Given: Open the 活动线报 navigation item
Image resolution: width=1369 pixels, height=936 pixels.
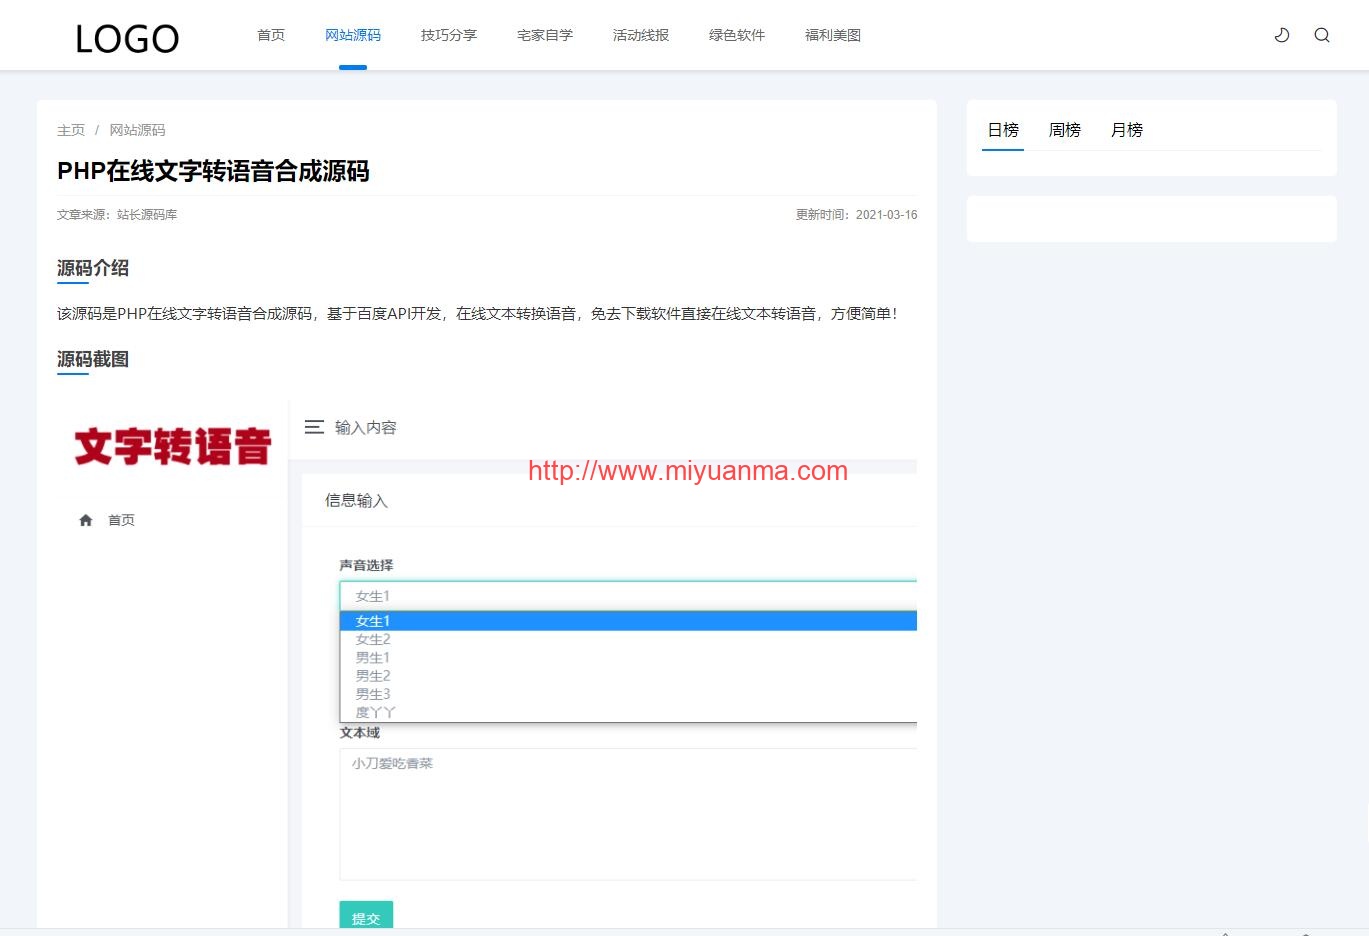Looking at the screenshot, I should pyautogui.click(x=641, y=35).
